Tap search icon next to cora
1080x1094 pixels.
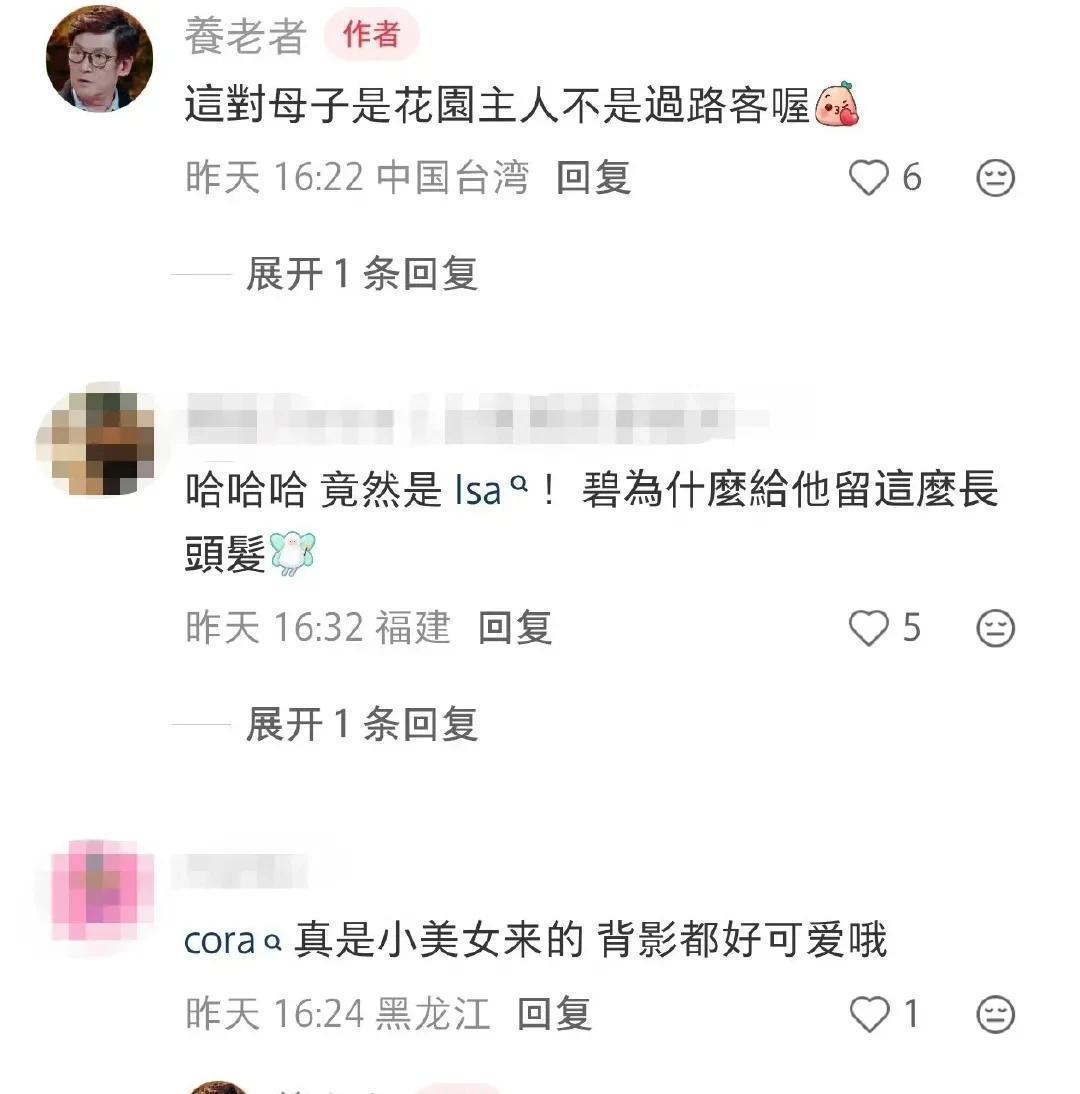pos(273,943)
